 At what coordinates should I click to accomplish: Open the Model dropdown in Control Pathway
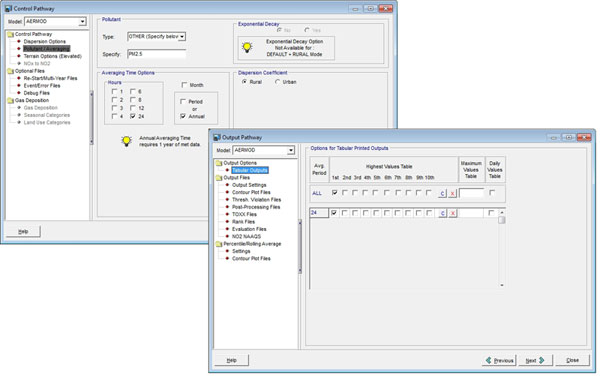coord(82,22)
